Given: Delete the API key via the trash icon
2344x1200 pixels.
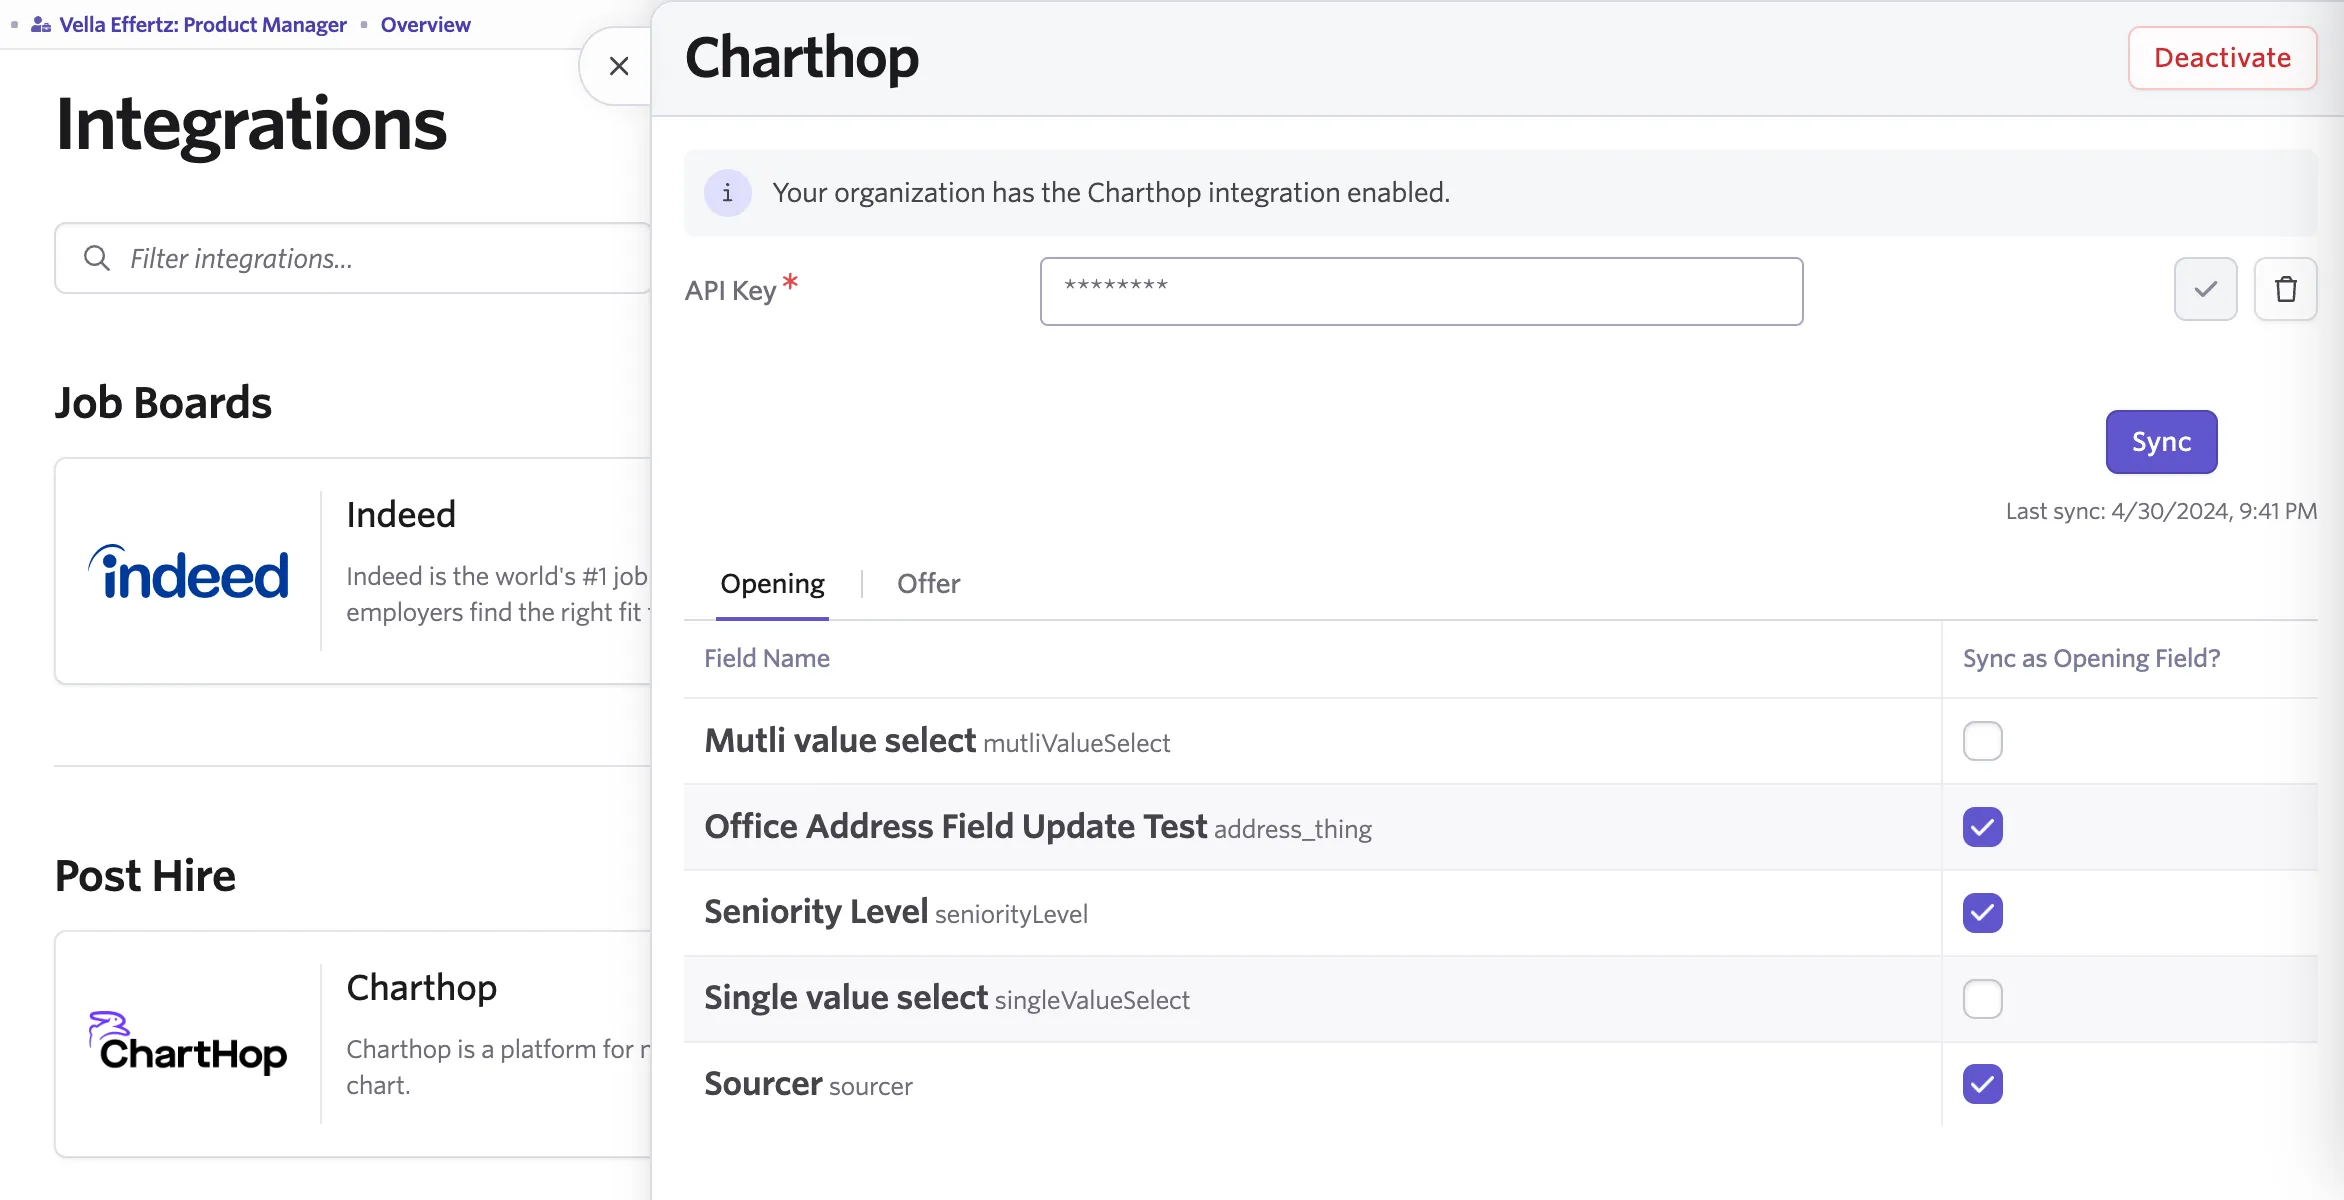Looking at the screenshot, I should (x=2285, y=290).
